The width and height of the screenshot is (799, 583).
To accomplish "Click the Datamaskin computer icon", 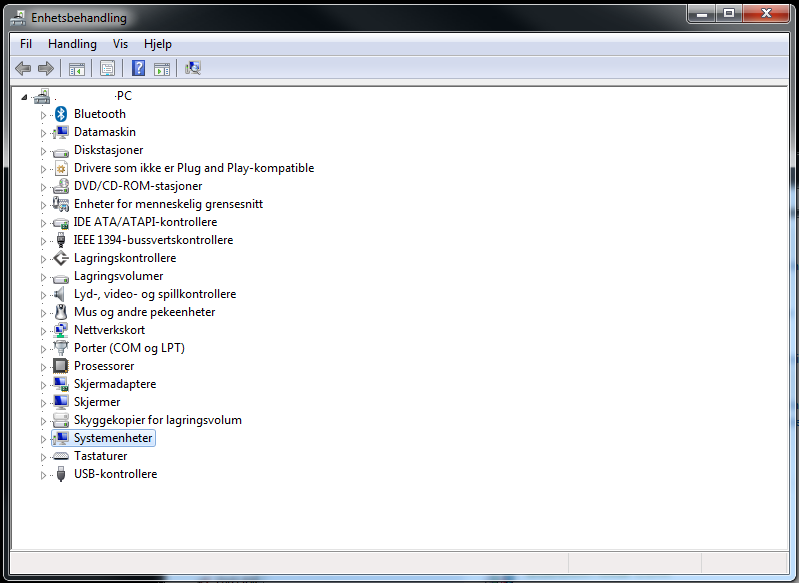I will pos(61,132).
